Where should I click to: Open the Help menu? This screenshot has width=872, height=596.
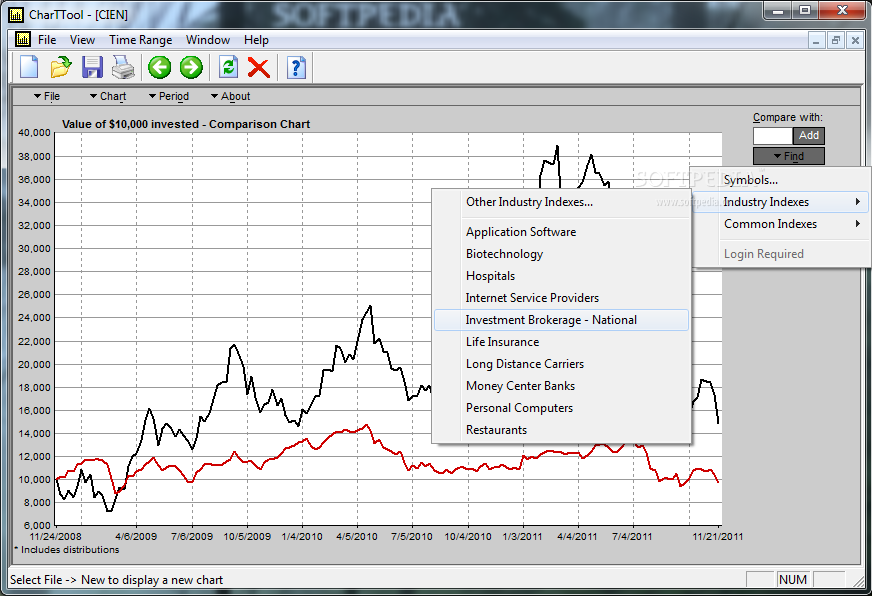coord(256,40)
